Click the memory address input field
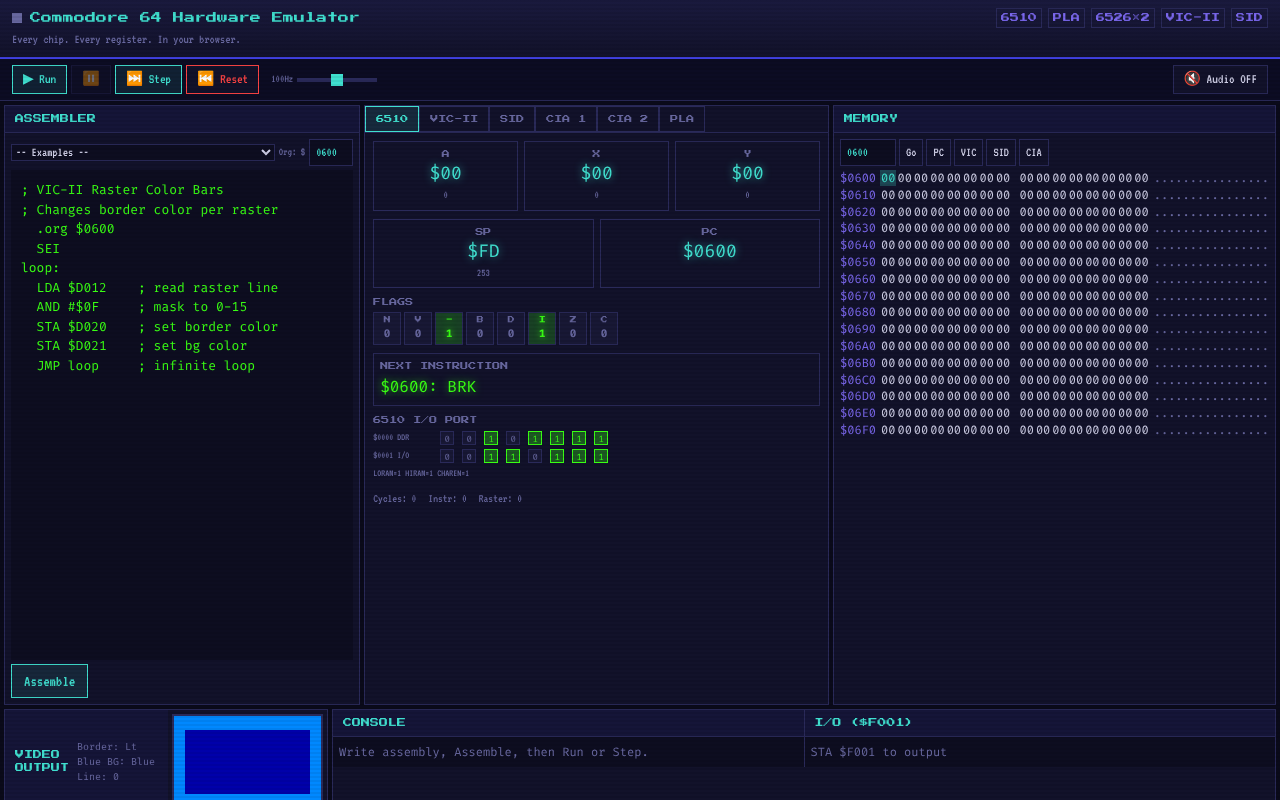Image resolution: width=1280 pixels, height=800 pixels. pos(868,152)
